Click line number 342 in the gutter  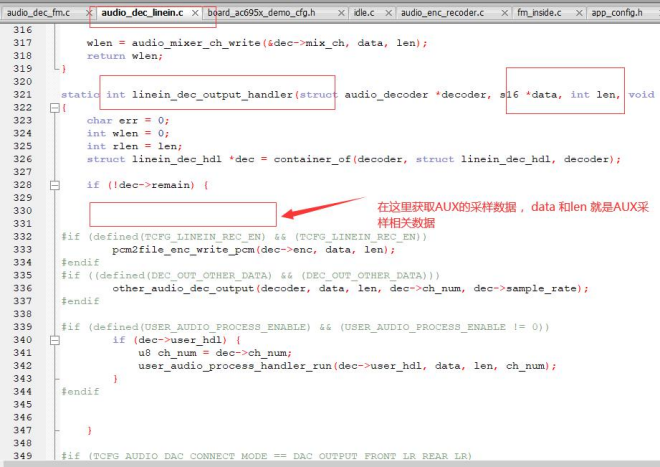coord(23,366)
